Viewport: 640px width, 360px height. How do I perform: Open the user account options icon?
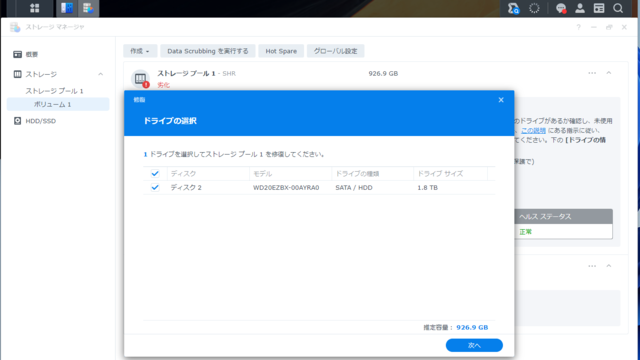pos(580,8)
